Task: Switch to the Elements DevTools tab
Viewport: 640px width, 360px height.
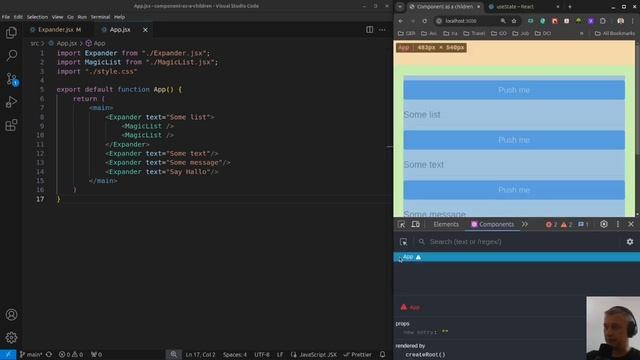Action: coord(446,224)
